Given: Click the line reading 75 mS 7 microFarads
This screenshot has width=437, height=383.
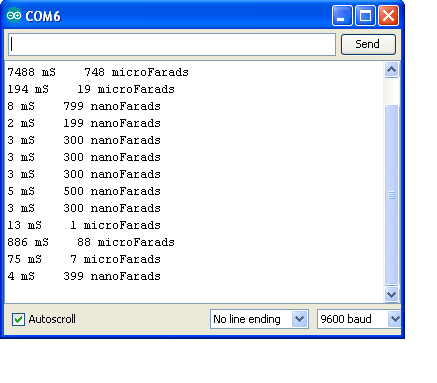Looking at the screenshot, I should click(84, 259).
